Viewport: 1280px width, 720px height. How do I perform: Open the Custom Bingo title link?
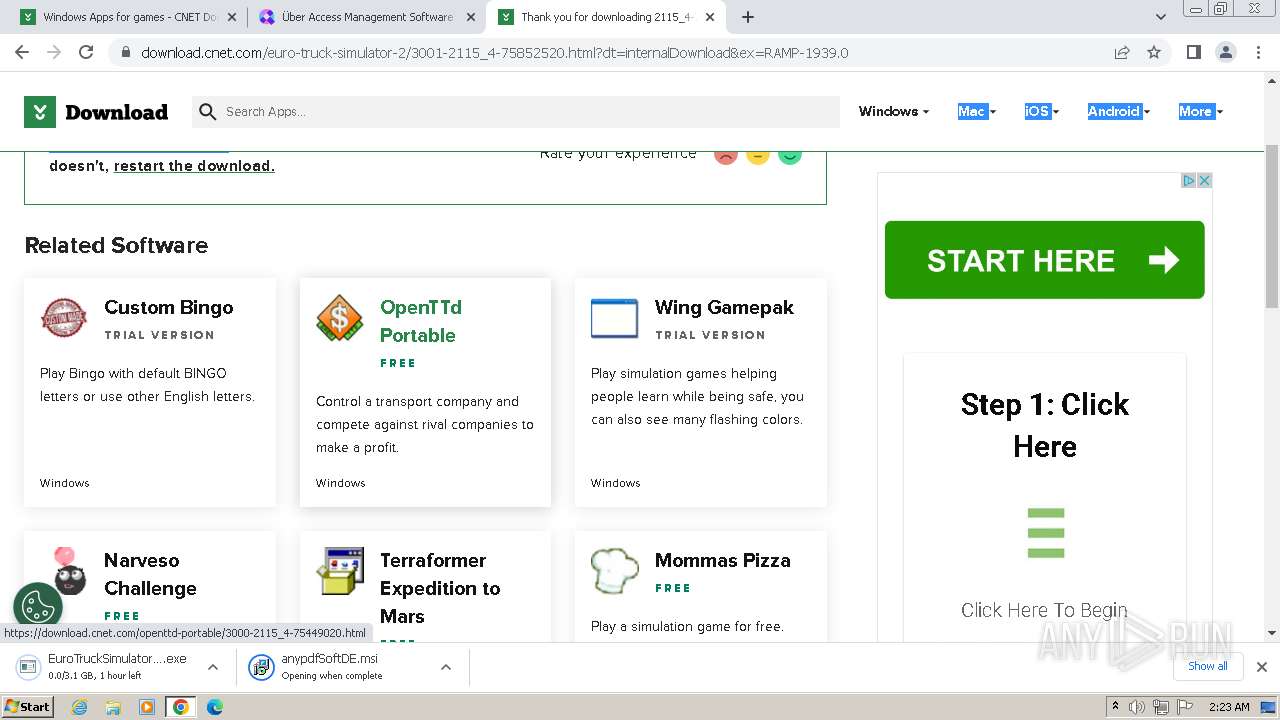click(169, 307)
